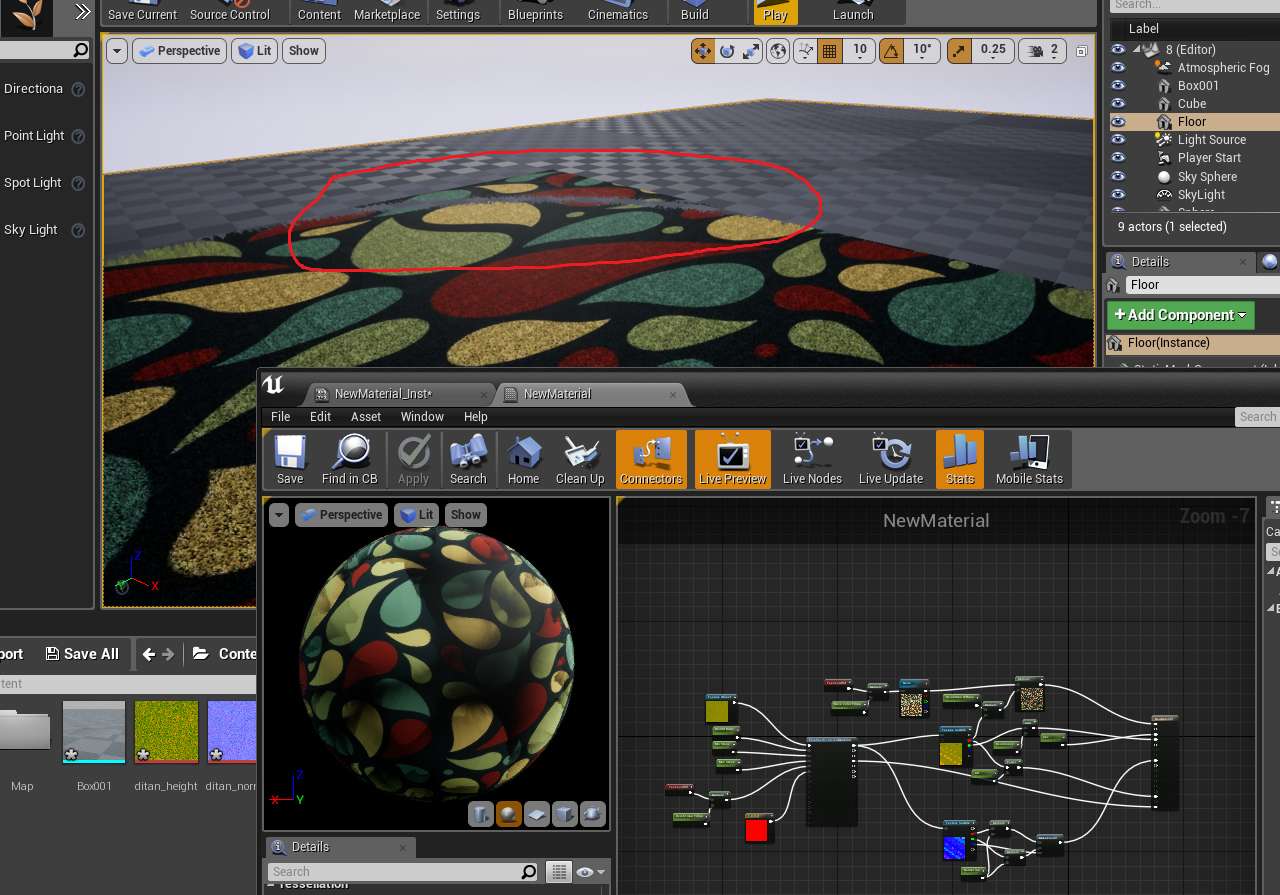Click Show button in main viewport
Screen dimensions: 1280x895
pos(304,51)
